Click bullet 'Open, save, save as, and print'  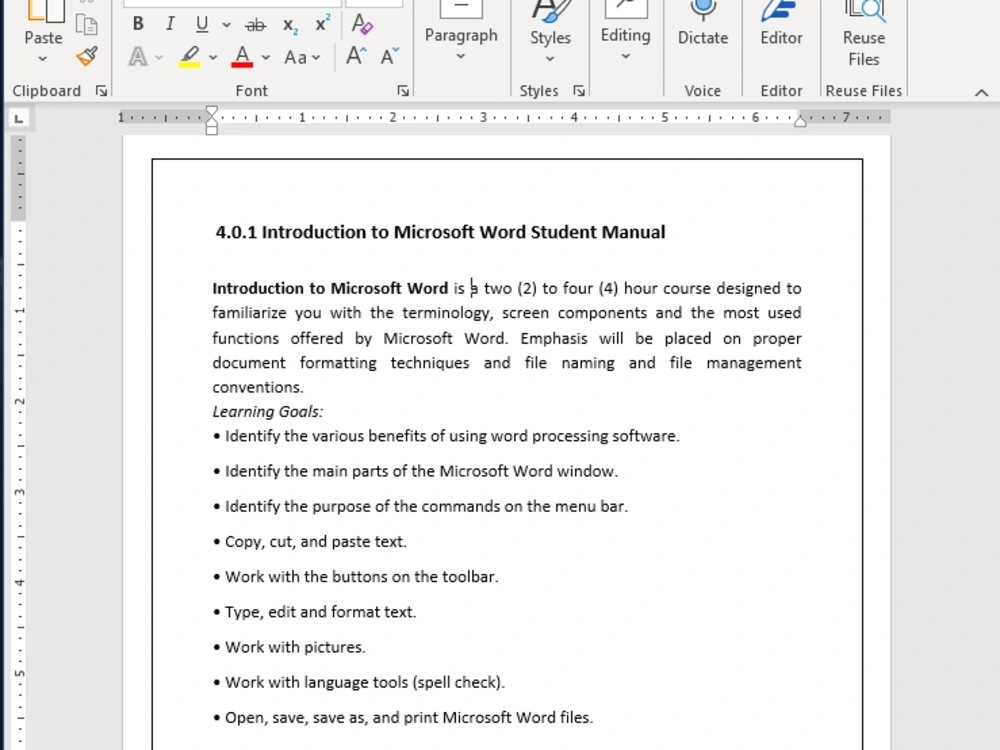point(403,717)
